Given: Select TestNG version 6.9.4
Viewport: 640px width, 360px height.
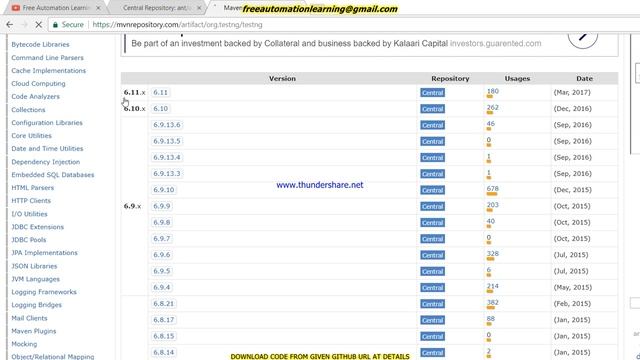Looking at the screenshot, I should click(162, 287).
